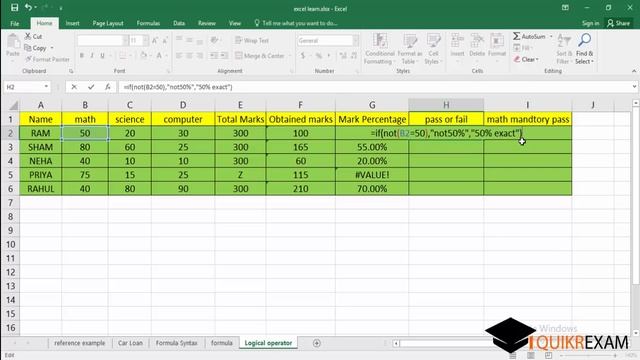Collapse the ribbon with the chevron

[x=634, y=71]
